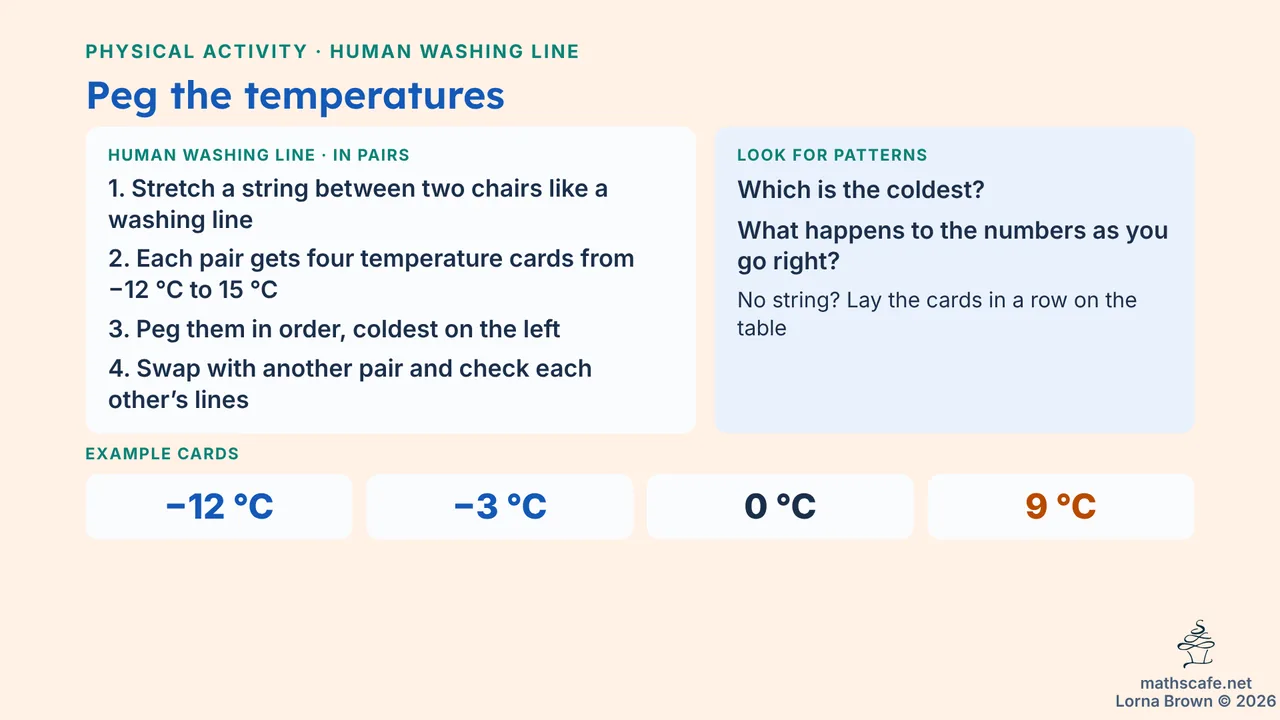The width and height of the screenshot is (1280, 720).
Task: Click the Example Cards label
Action: point(162,454)
